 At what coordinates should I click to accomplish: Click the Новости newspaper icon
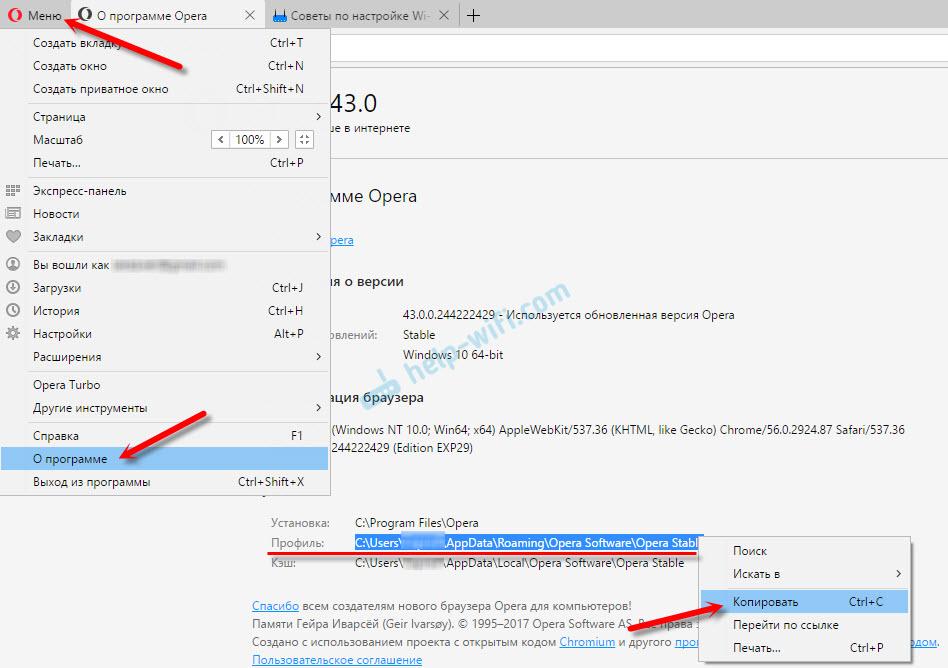click(13, 213)
